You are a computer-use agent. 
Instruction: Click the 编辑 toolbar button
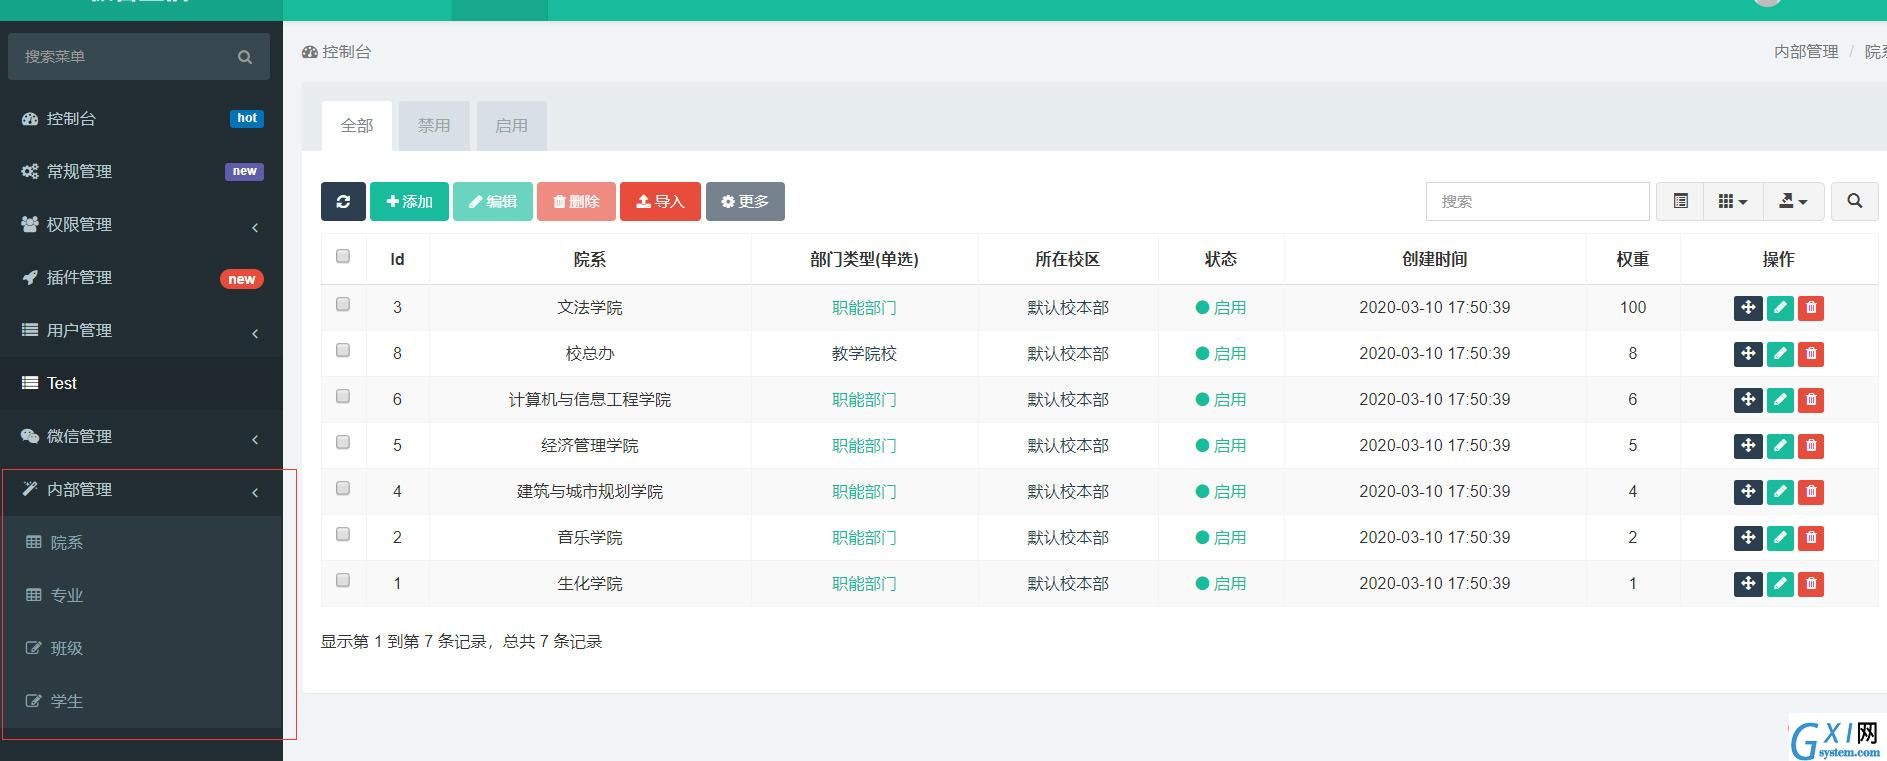pyautogui.click(x=493, y=201)
